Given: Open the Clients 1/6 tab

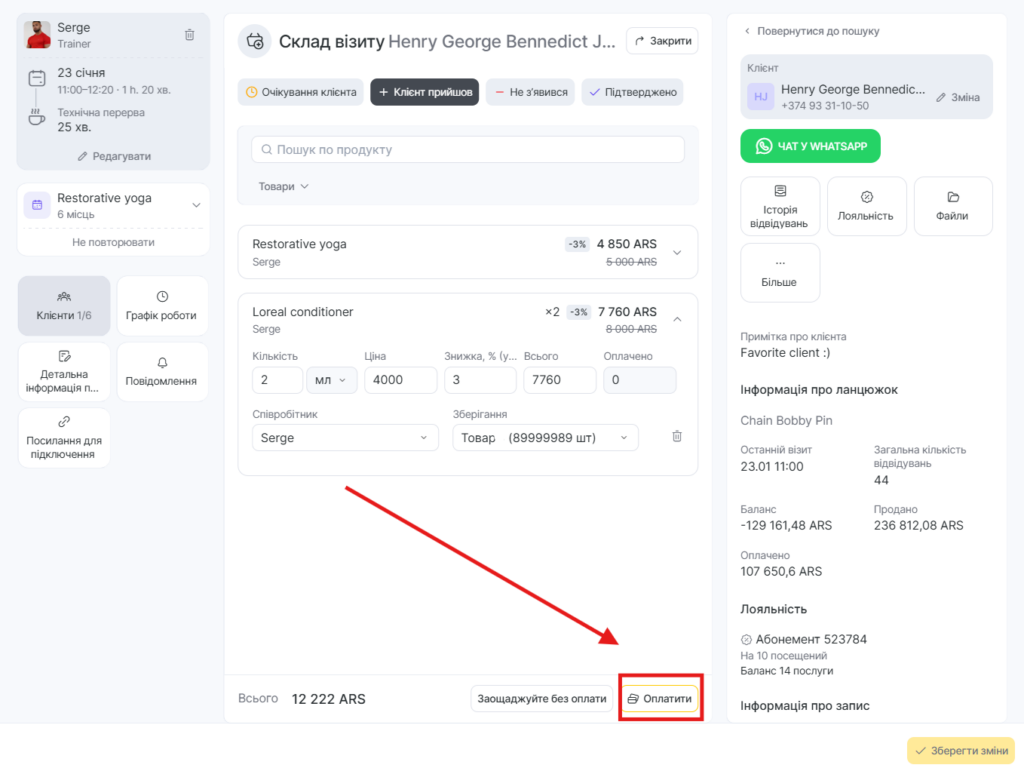Looking at the screenshot, I should [x=64, y=306].
